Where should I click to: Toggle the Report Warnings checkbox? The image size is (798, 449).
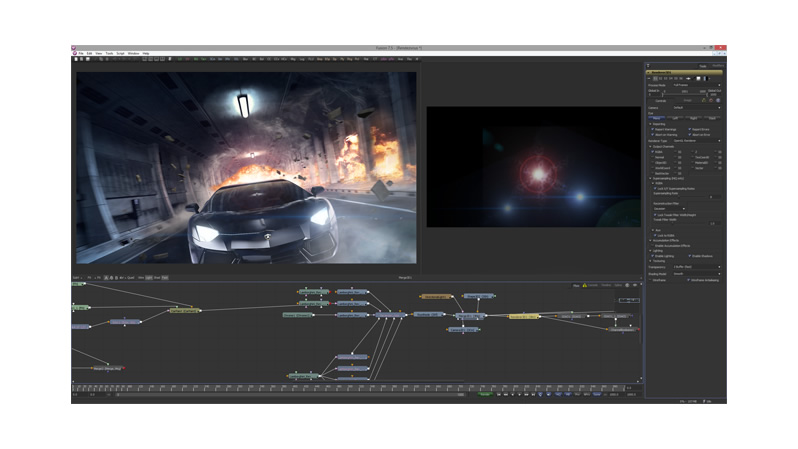[x=653, y=129]
